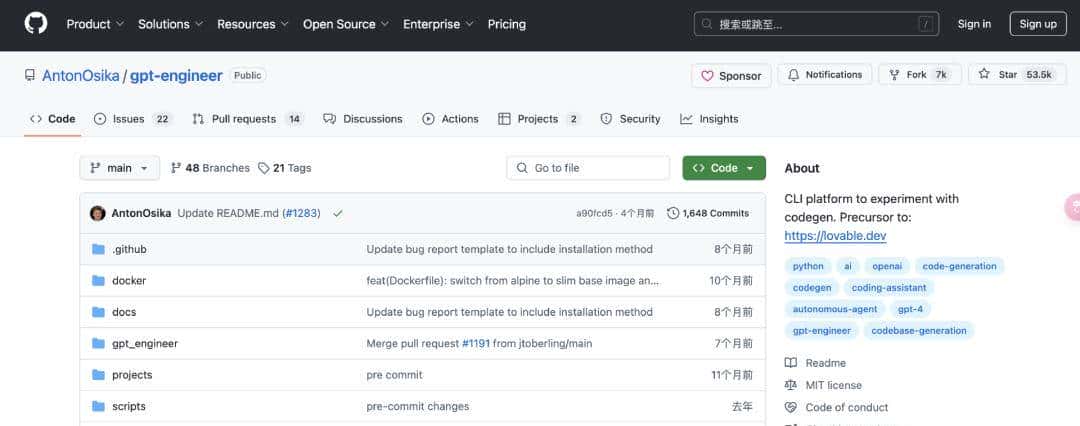The height and width of the screenshot is (426, 1080).
Task: Sponsor this repository
Action: pyautogui.click(x=731, y=76)
